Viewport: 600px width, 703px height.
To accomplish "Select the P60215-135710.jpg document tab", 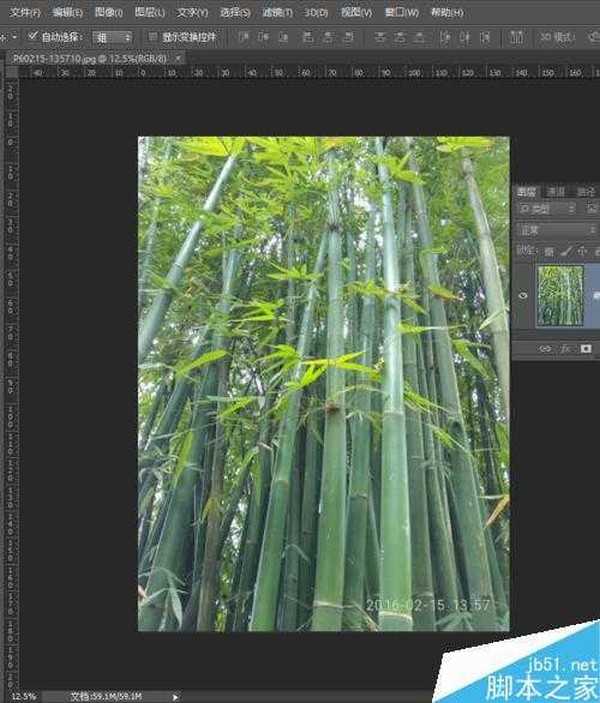I will 92,59.
